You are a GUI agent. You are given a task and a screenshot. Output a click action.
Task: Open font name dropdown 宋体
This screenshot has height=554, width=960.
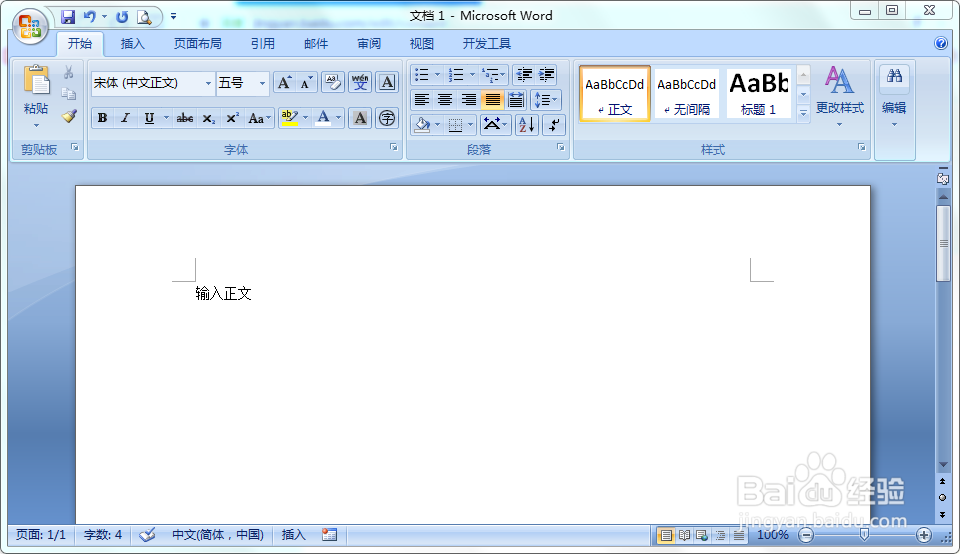[208, 83]
